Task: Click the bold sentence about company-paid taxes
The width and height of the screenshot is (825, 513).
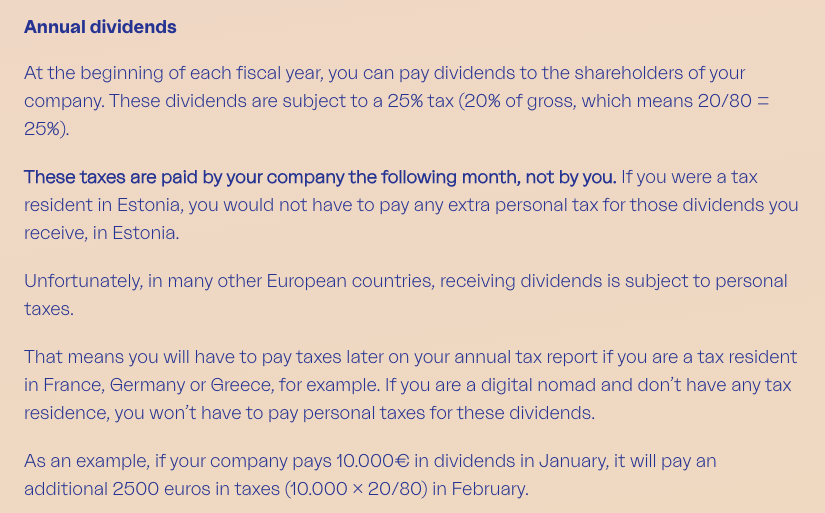Action: pos(320,177)
